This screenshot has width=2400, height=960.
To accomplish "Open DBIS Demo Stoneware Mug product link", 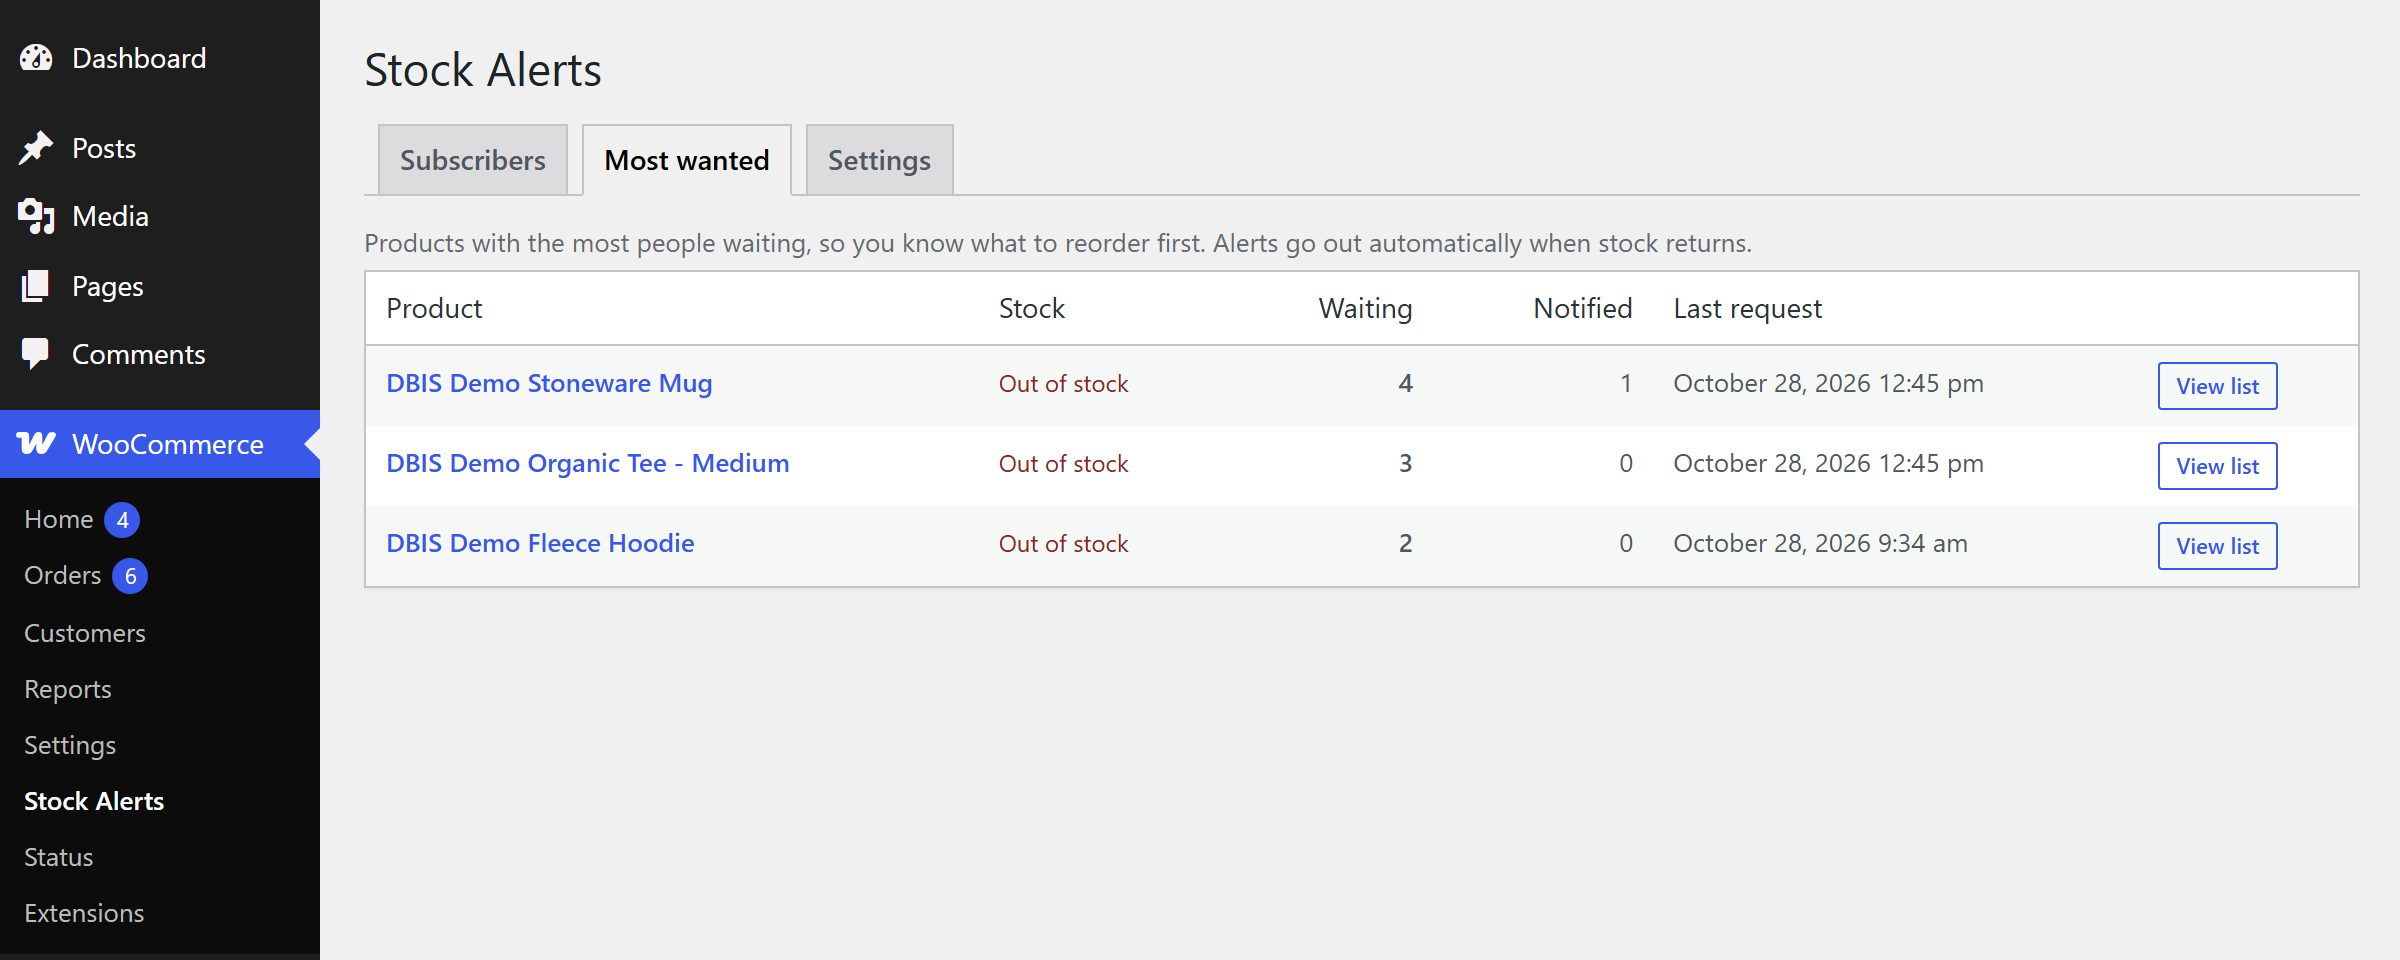I will (549, 383).
